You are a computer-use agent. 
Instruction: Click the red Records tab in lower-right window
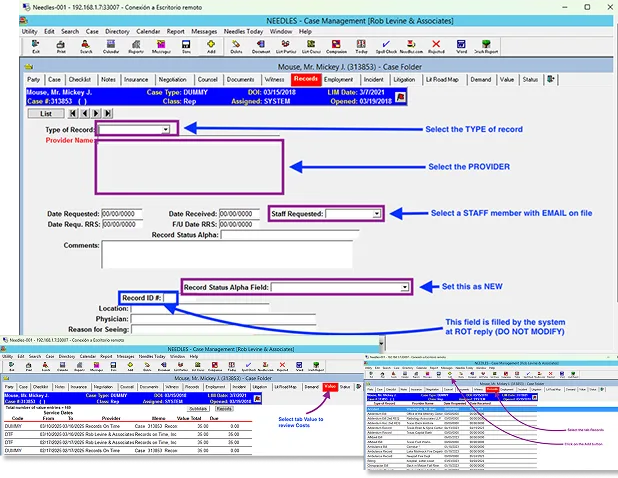click(x=492, y=389)
